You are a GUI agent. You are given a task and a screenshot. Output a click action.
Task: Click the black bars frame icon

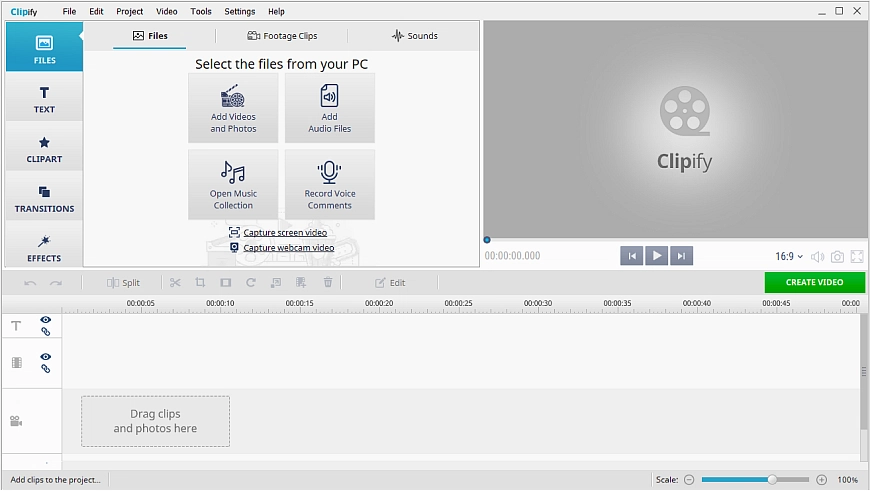(x=225, y=283)
